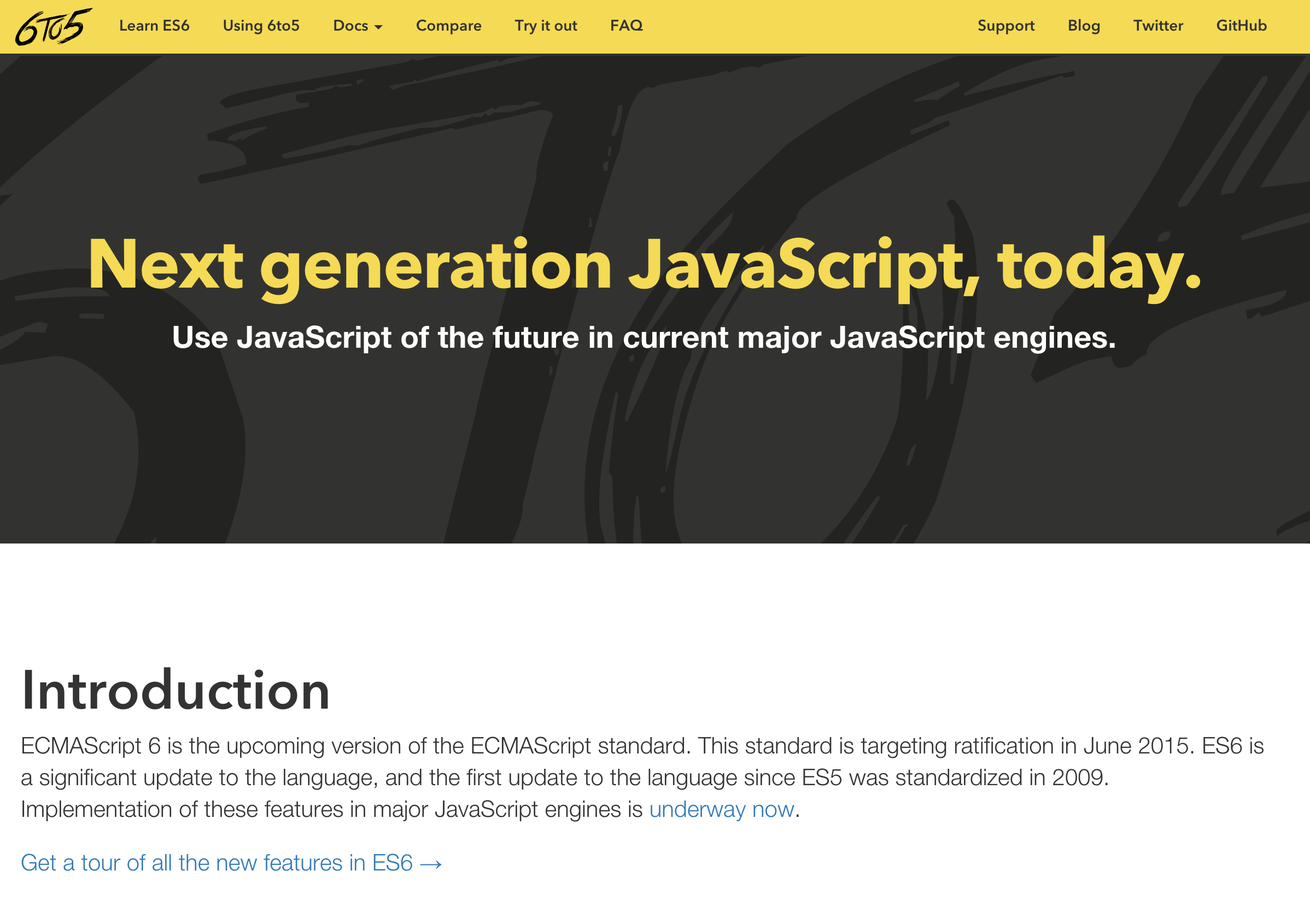Screen dimensions: 1310x900
Task: Click the 'Use JavaScript of the future' subtitle
Action: (644, 338)
